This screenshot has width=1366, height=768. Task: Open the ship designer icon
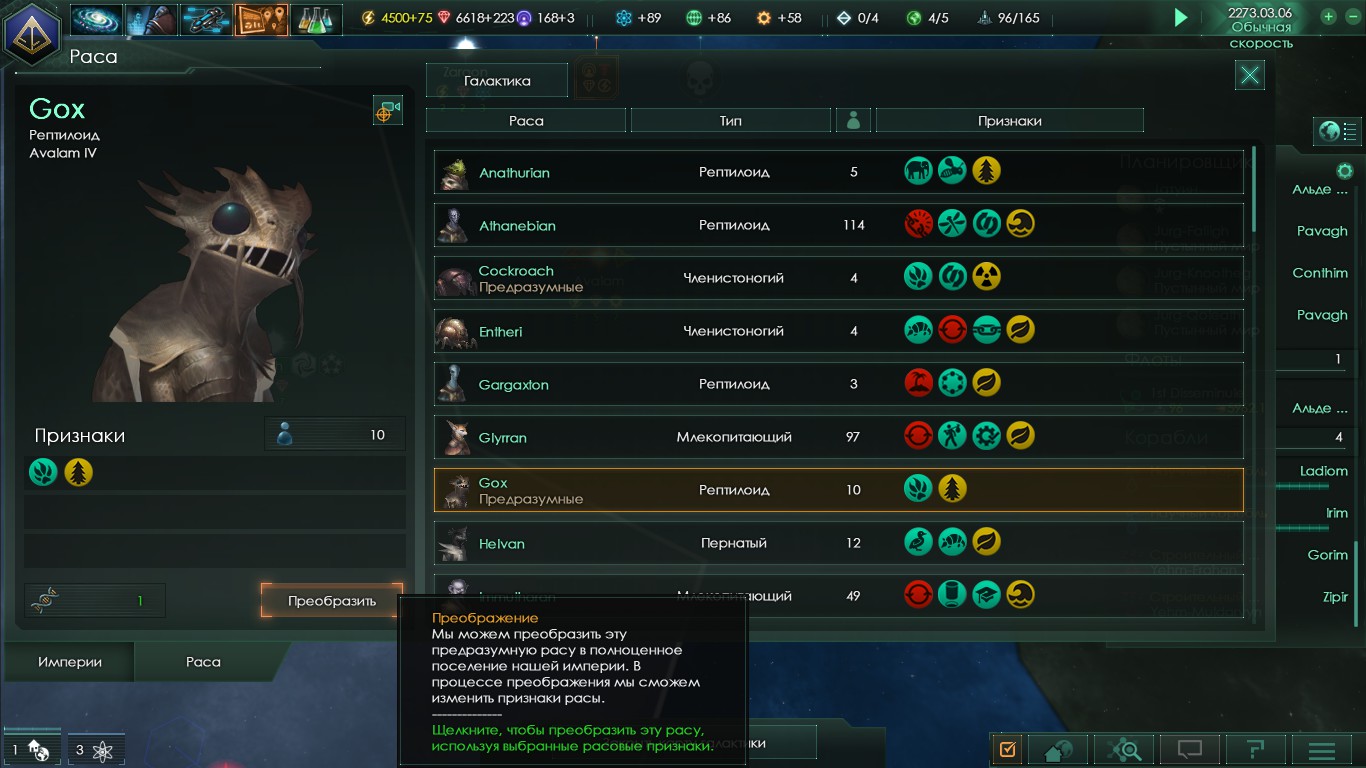click(x=207, y=19)
